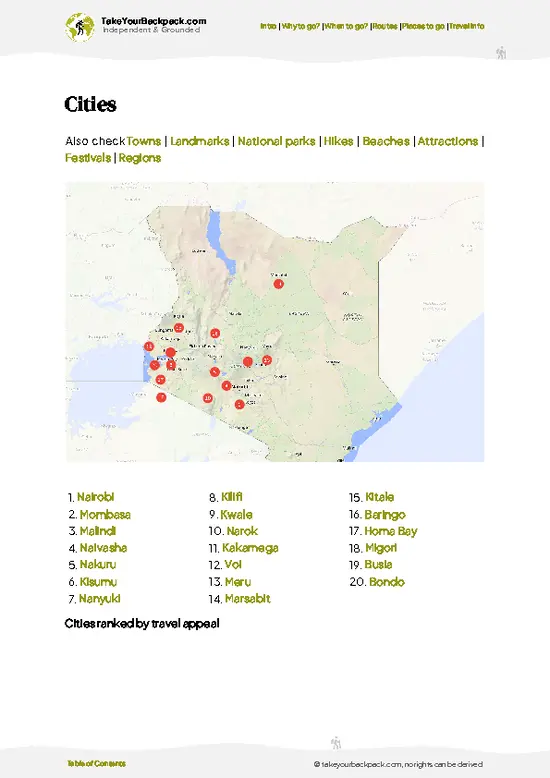Open the Hikes link

339,141
